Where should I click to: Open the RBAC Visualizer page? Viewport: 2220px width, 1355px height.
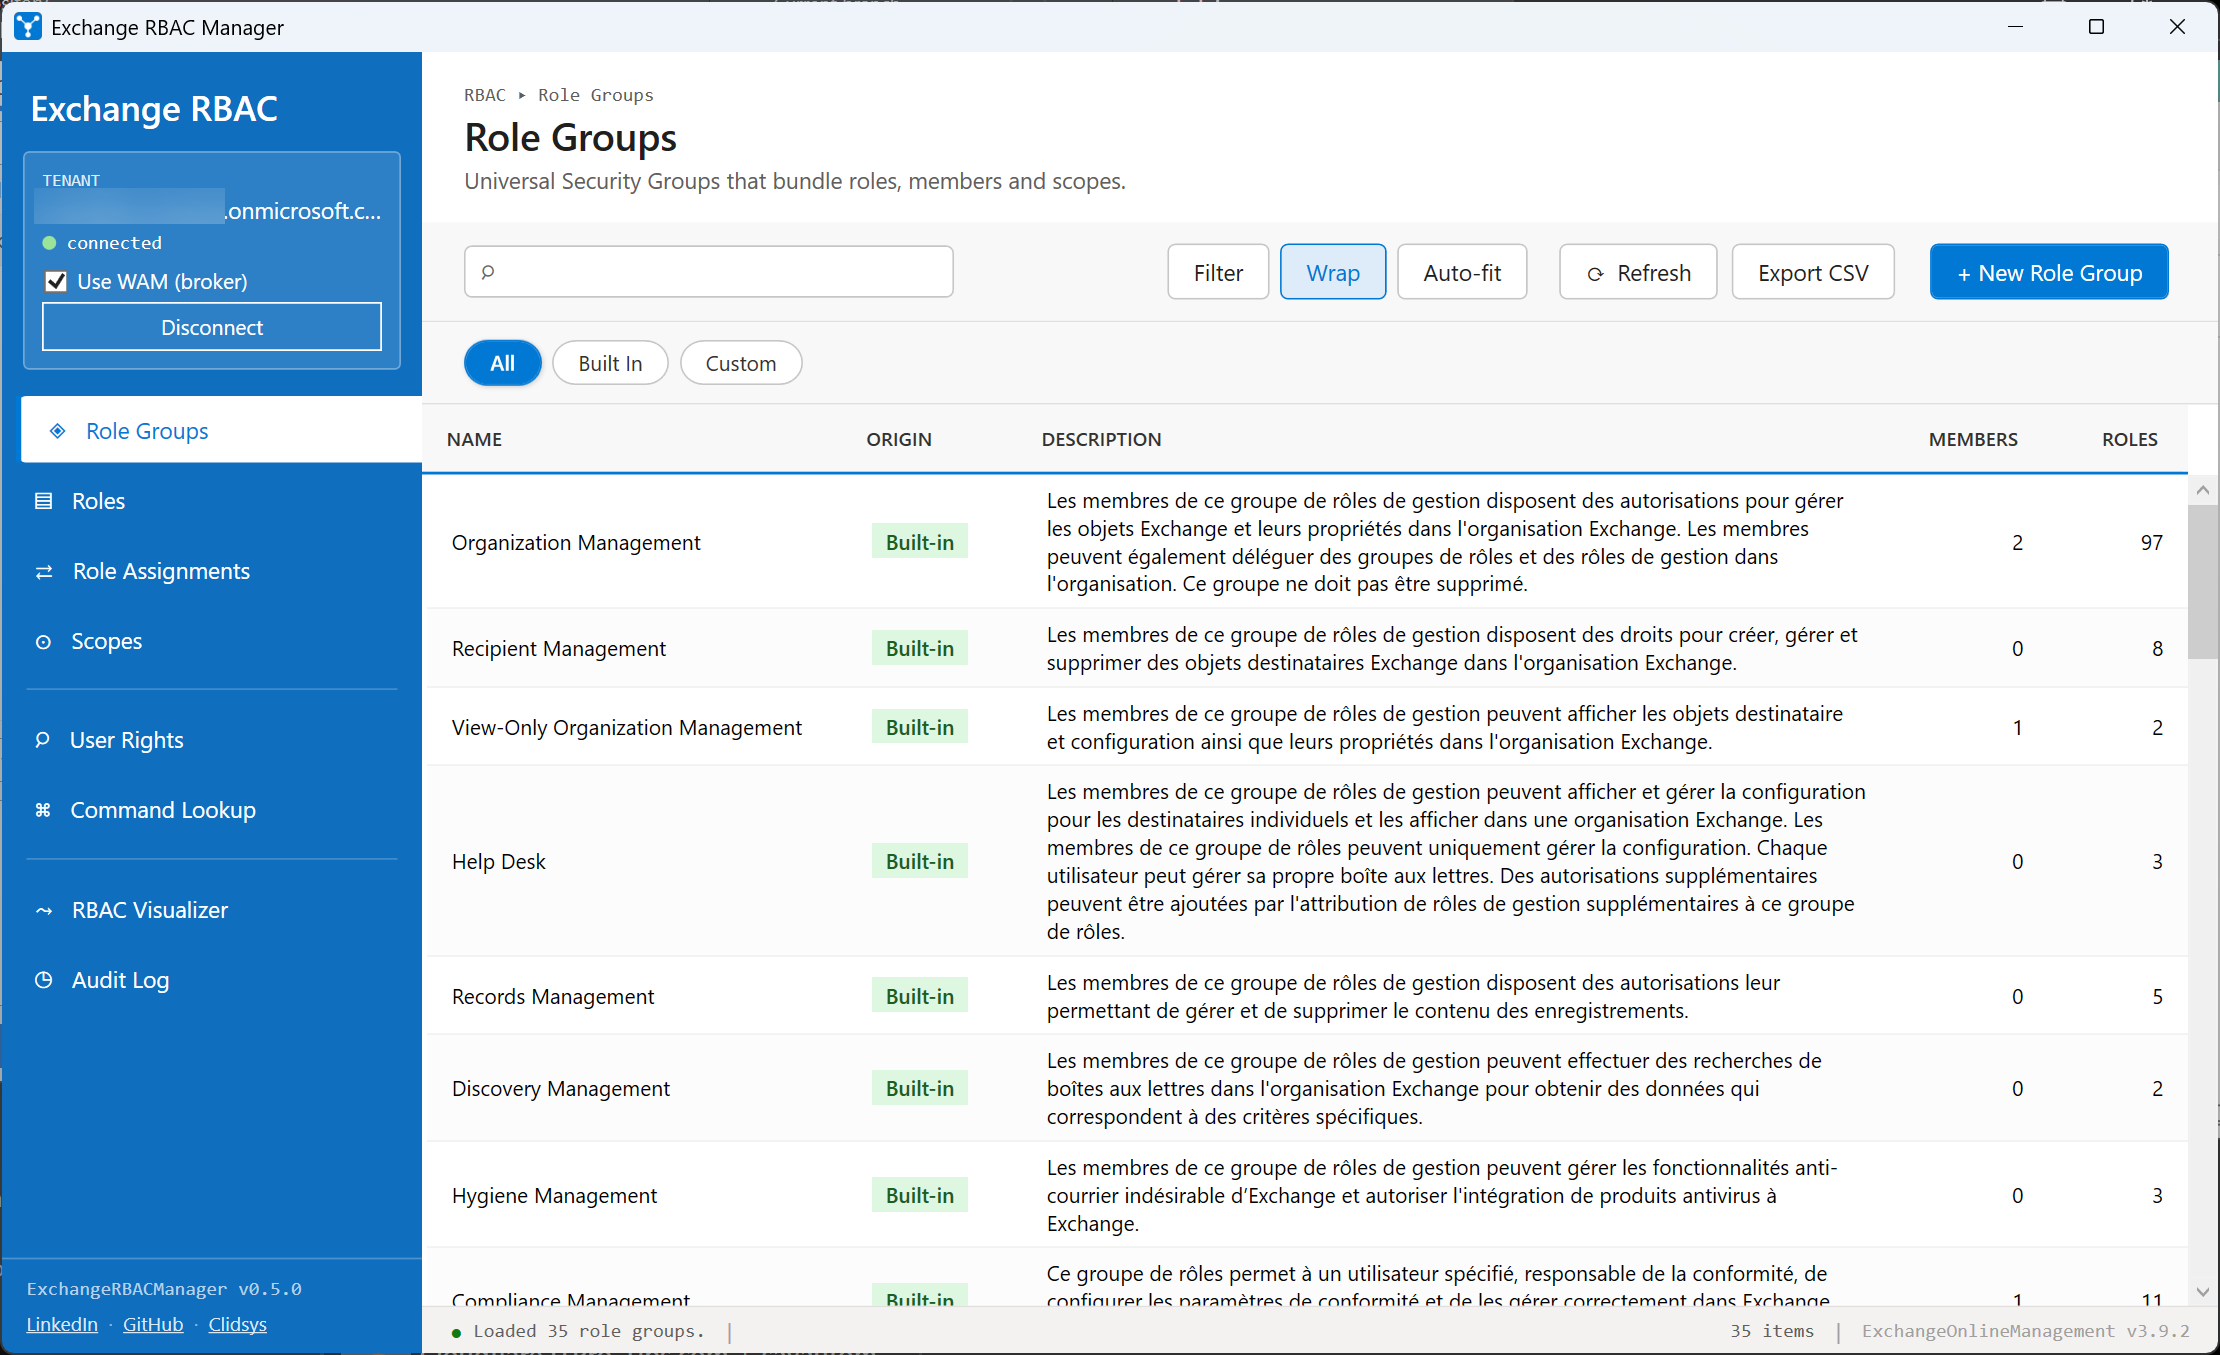212,910
